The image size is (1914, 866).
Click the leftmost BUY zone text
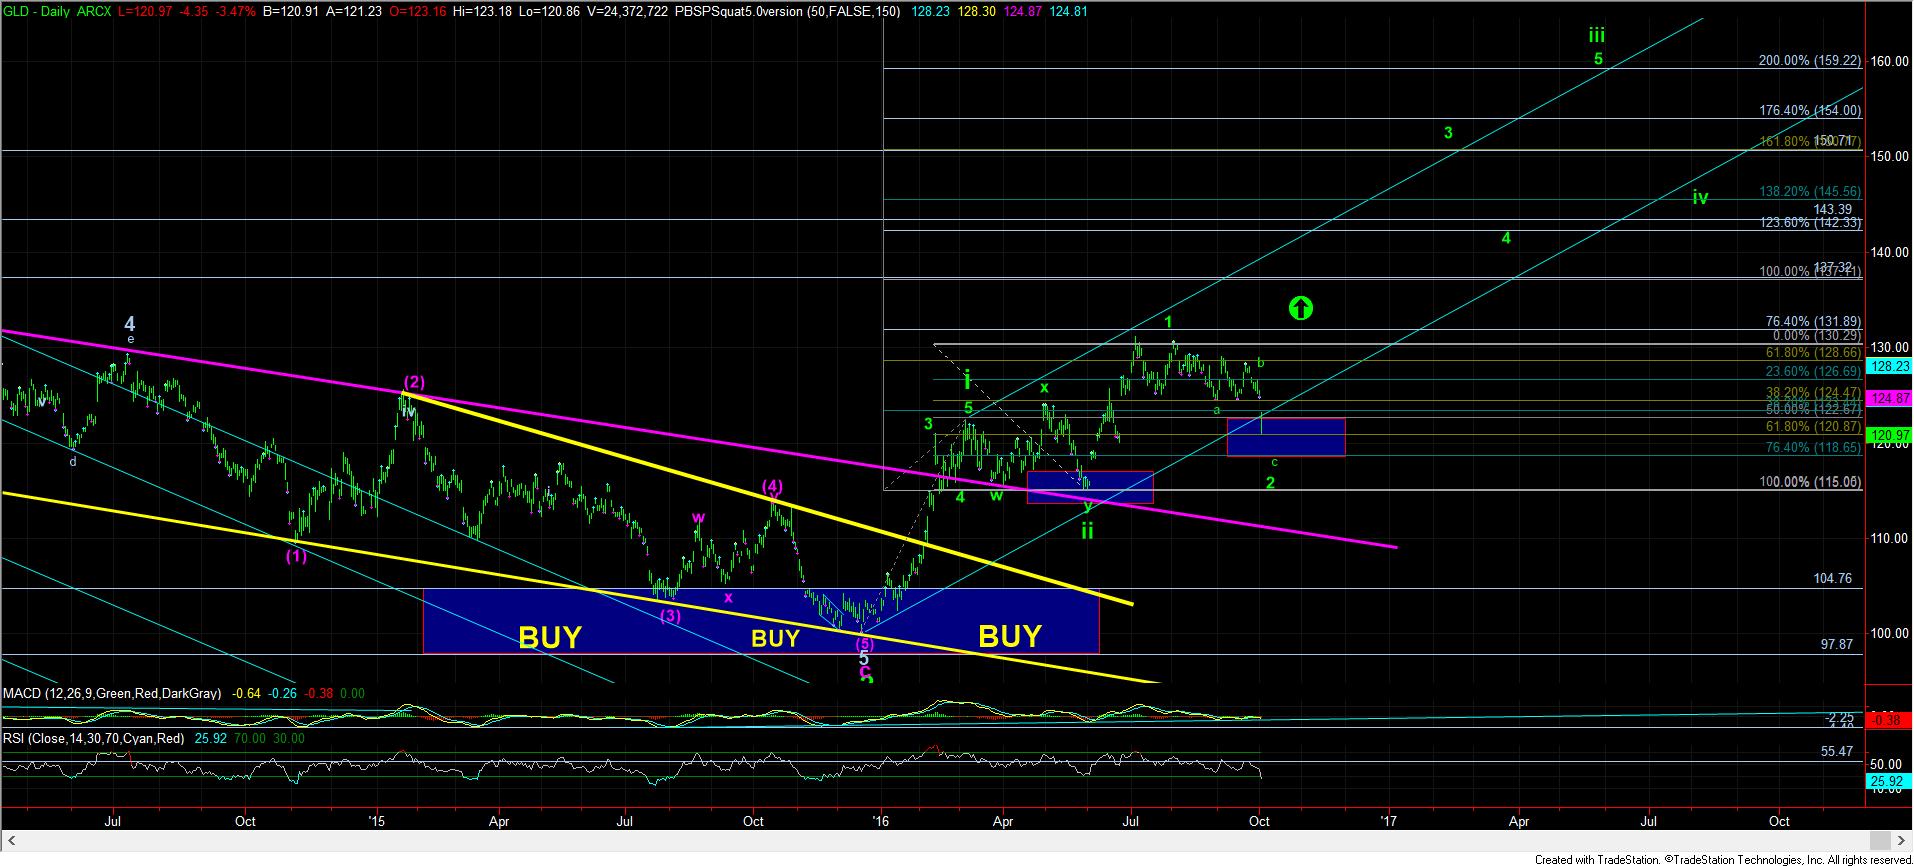(549, 637)
